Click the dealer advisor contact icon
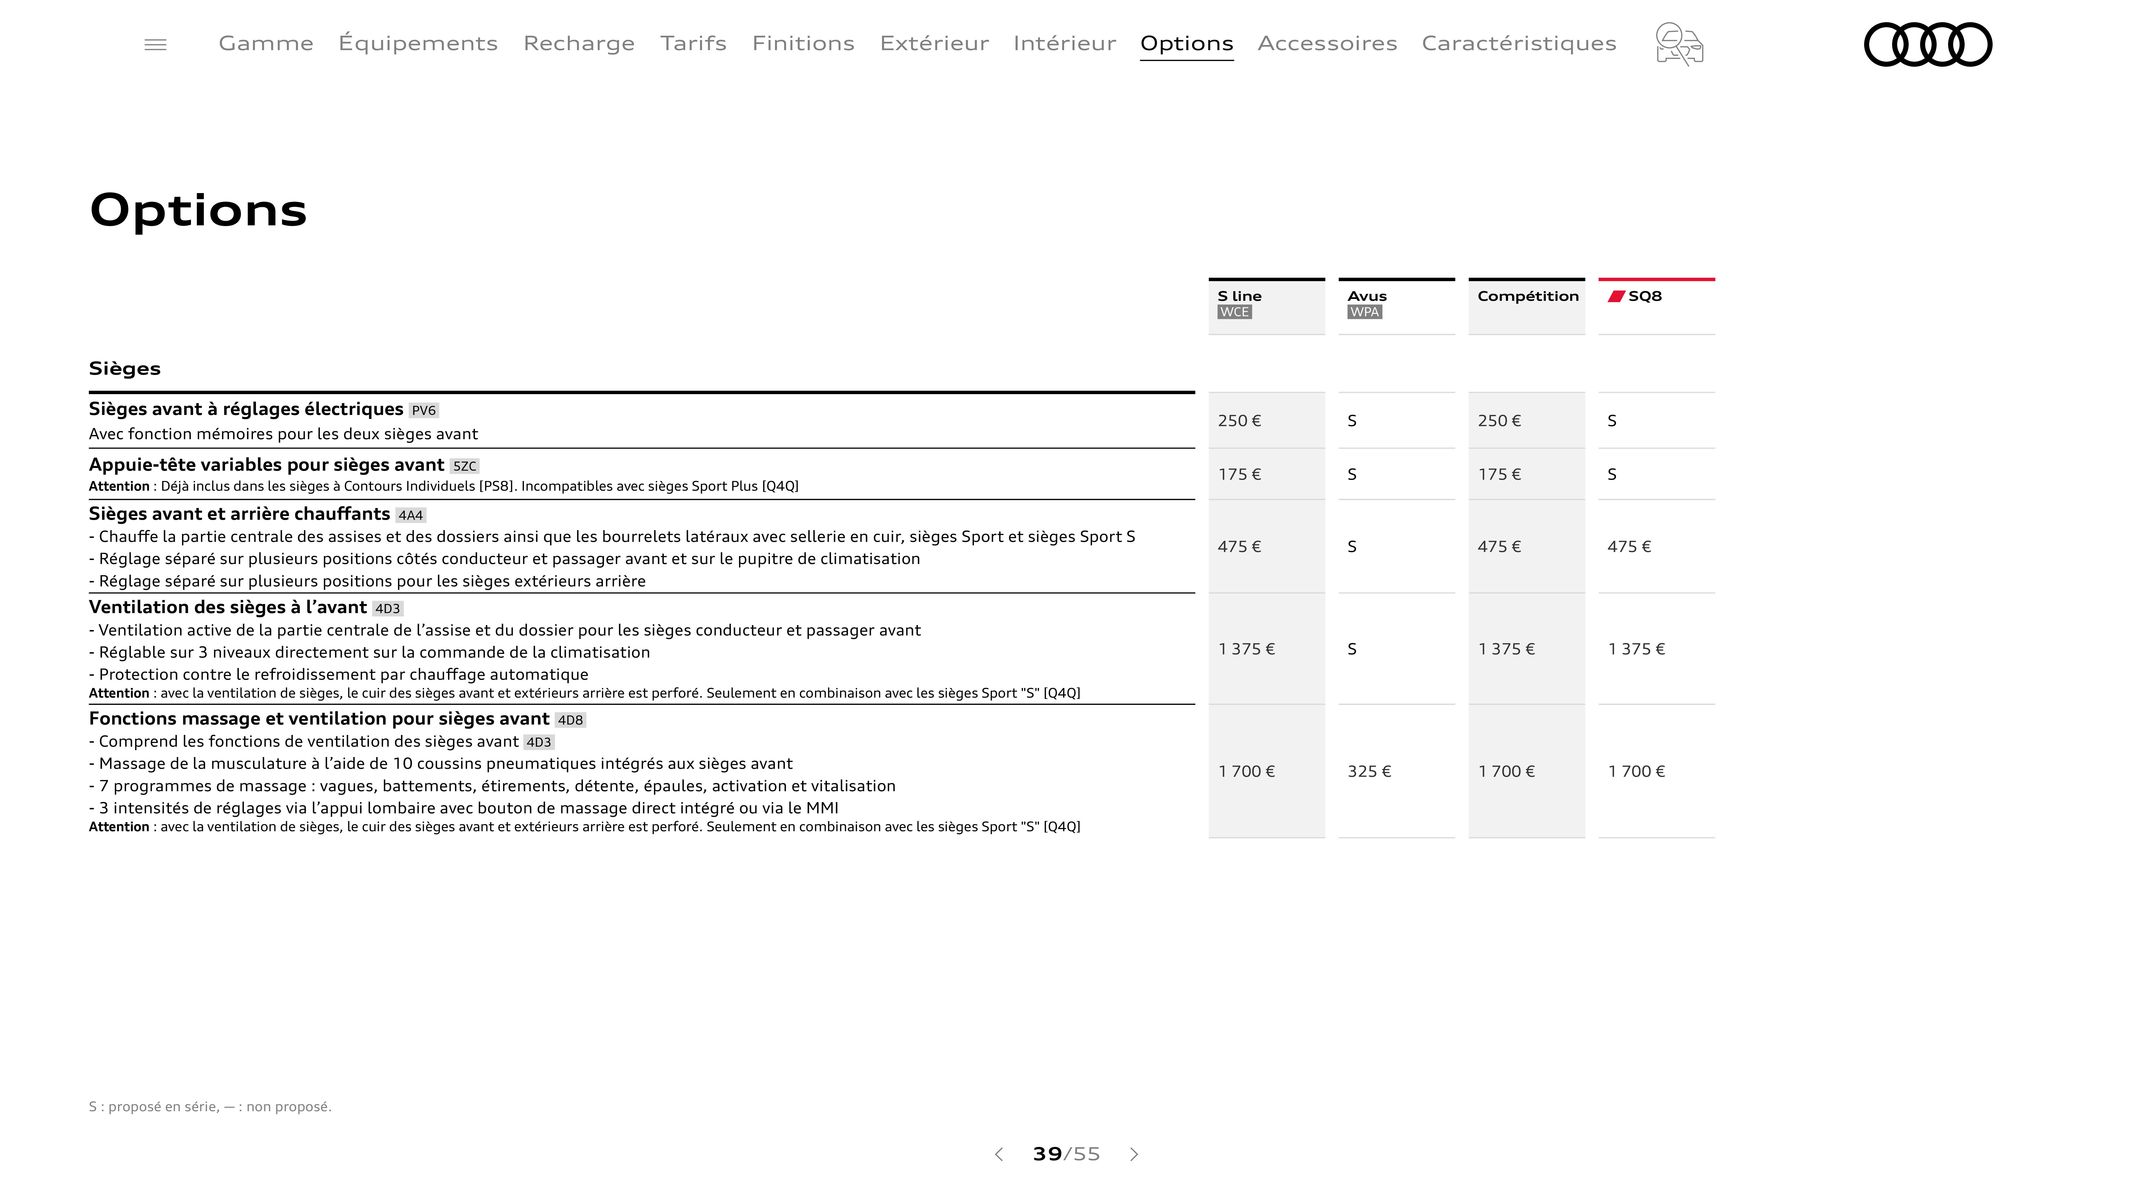Image resolution: width=2133 pixels, height=1200 pixels. coord(1679,44)
